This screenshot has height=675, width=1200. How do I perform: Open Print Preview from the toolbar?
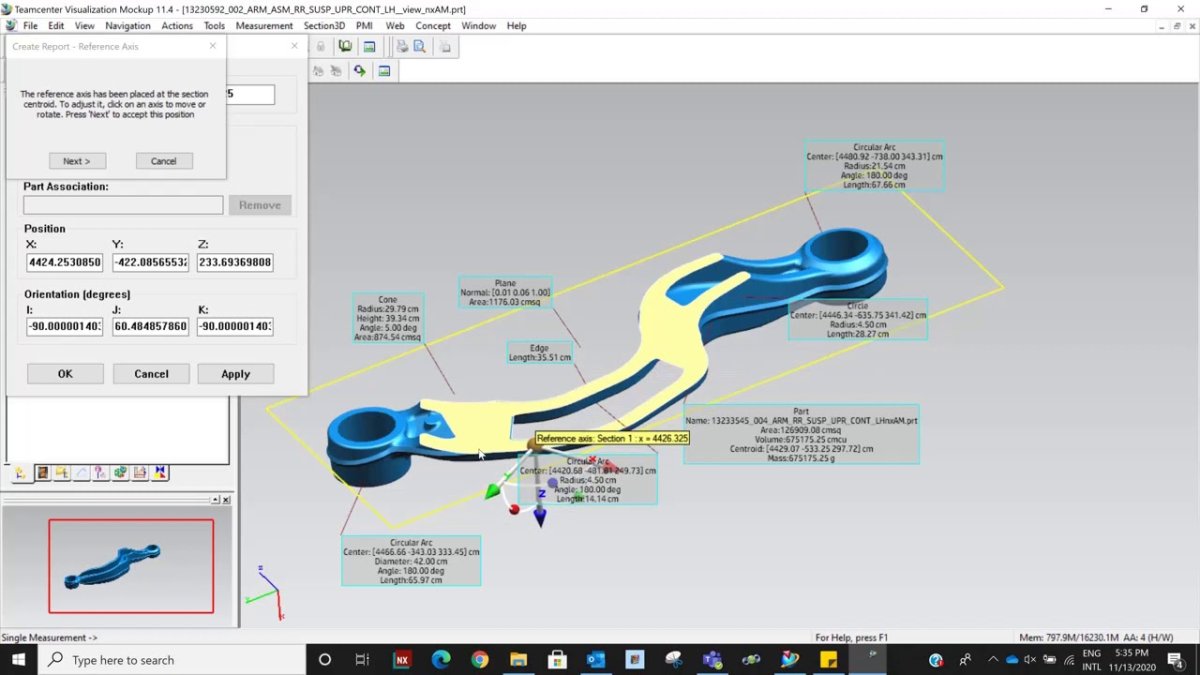point(419,46)
